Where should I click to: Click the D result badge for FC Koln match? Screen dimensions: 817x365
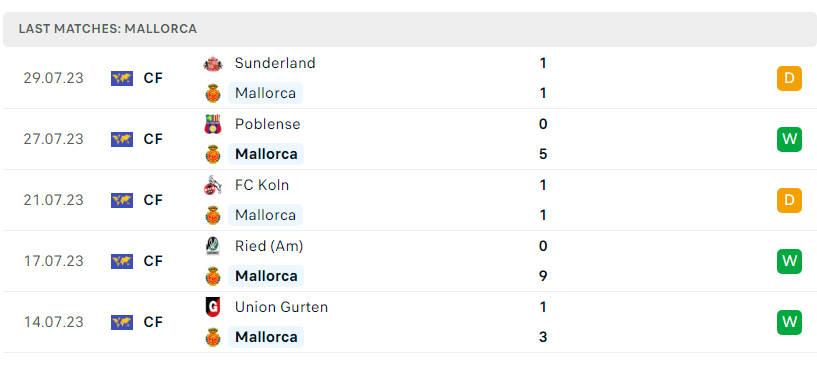pos(789,200)
